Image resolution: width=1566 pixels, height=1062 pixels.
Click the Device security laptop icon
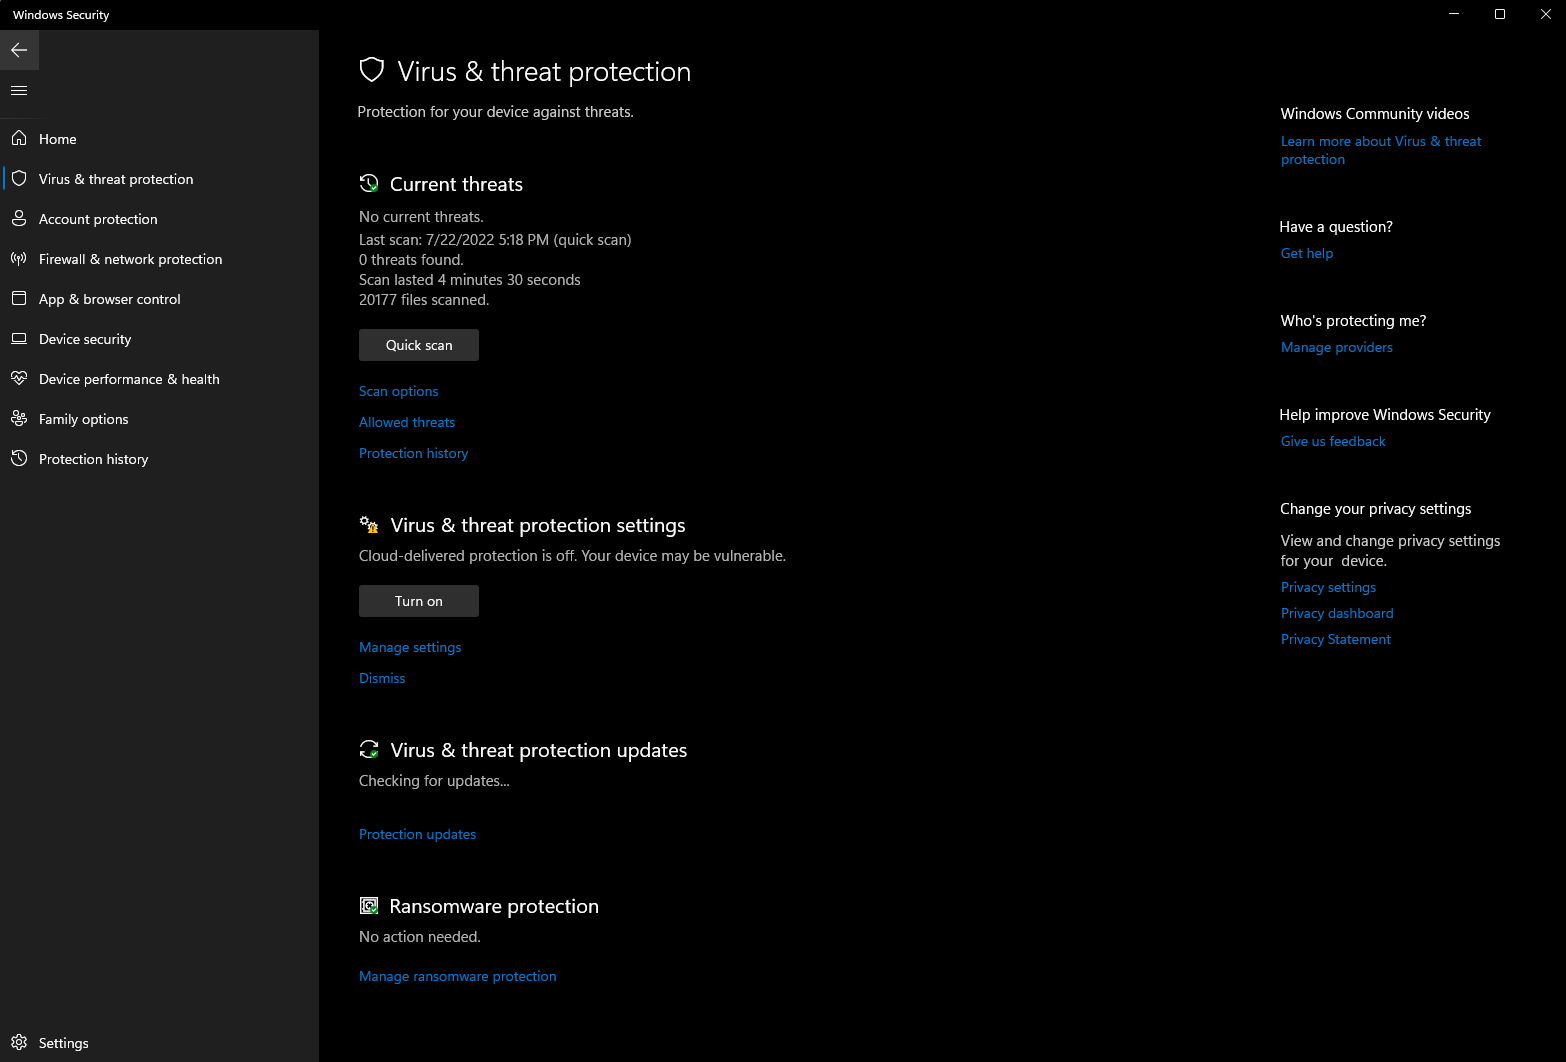(19, 338)
